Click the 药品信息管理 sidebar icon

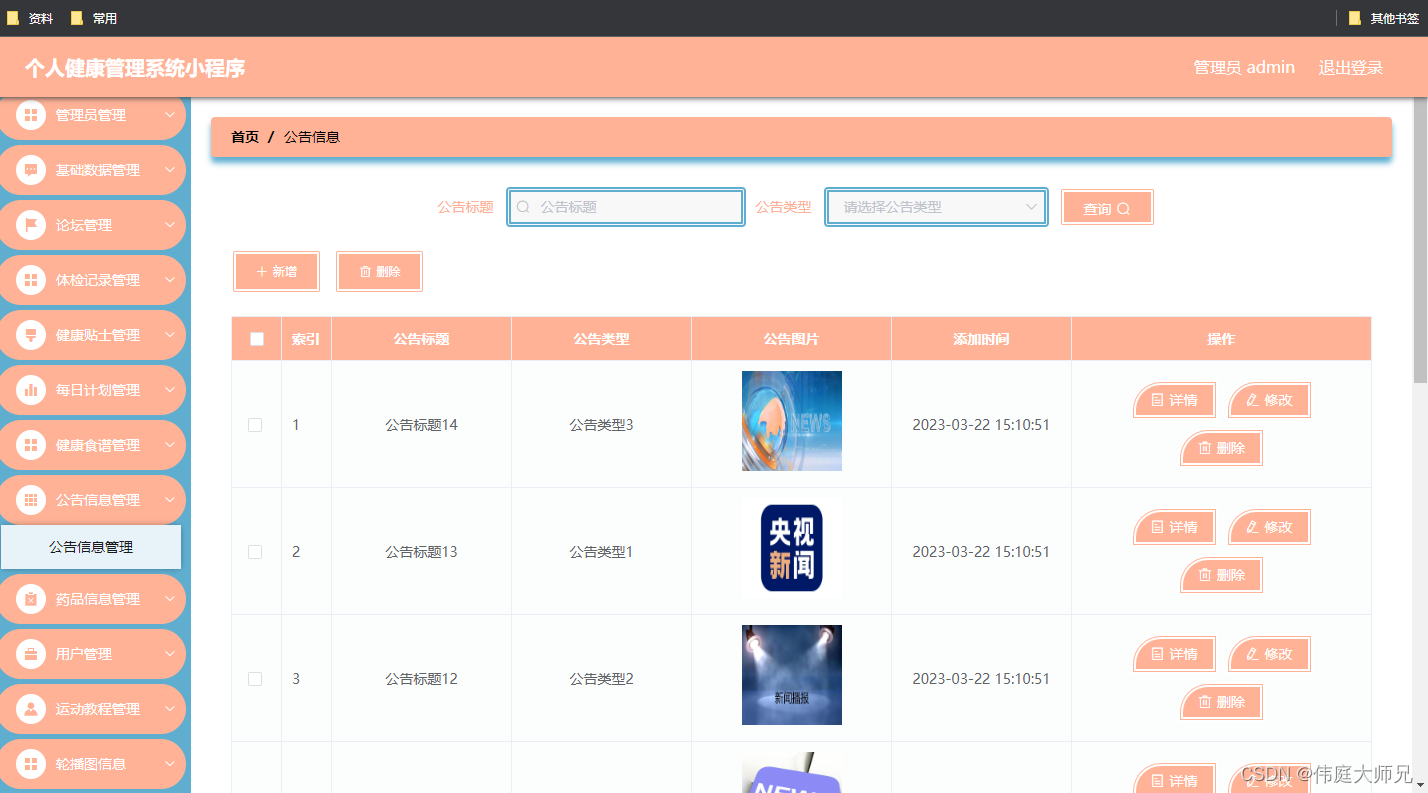tap(30, 599)
